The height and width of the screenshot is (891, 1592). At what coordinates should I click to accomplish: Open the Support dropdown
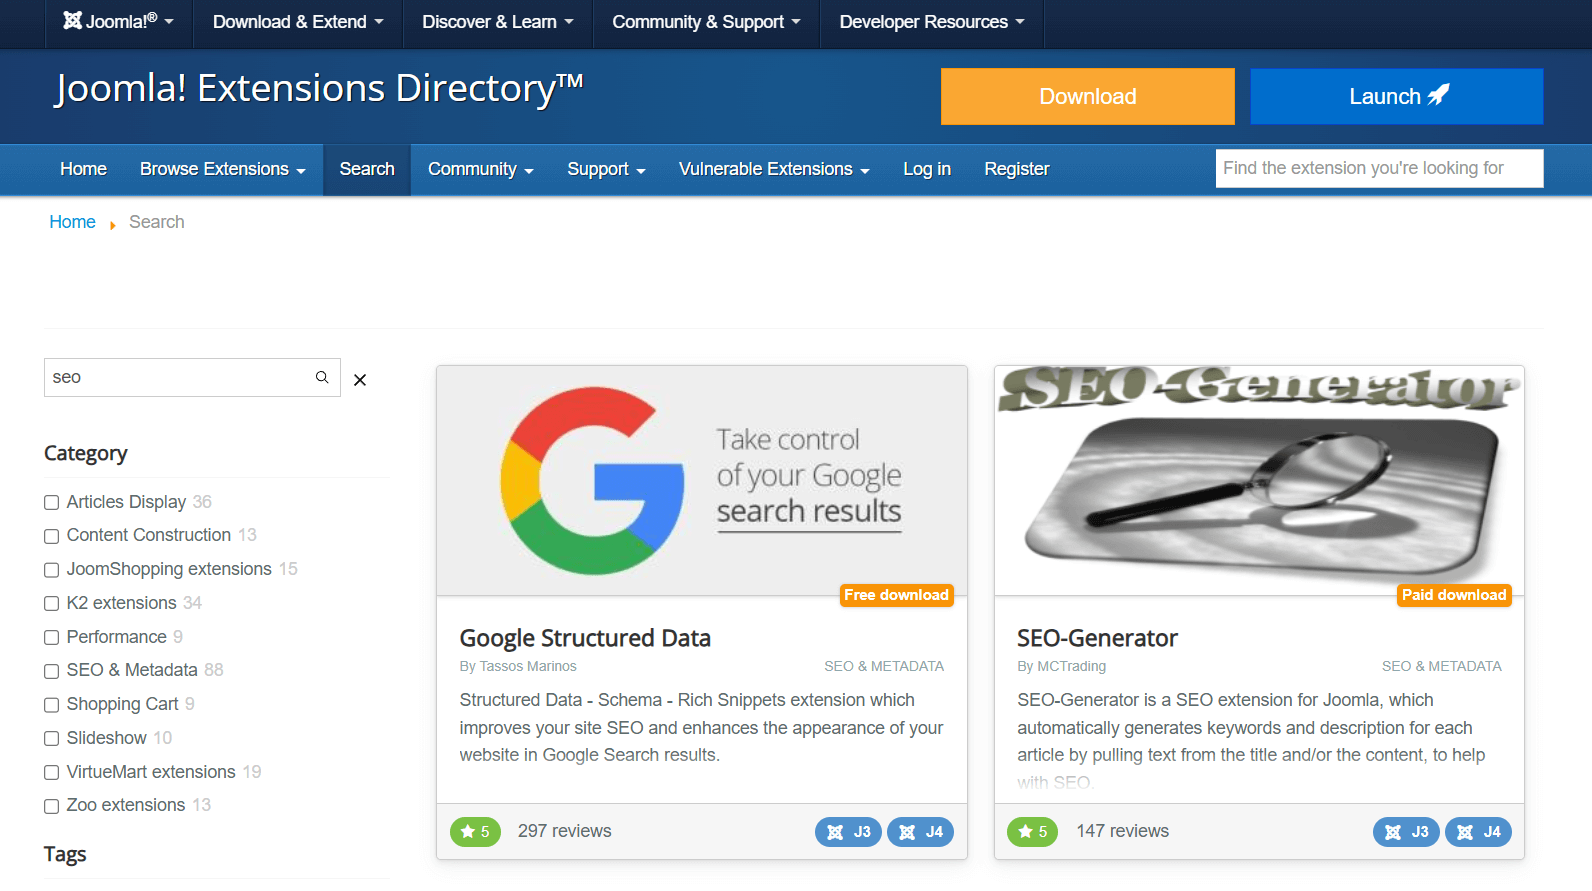point(606,169)
